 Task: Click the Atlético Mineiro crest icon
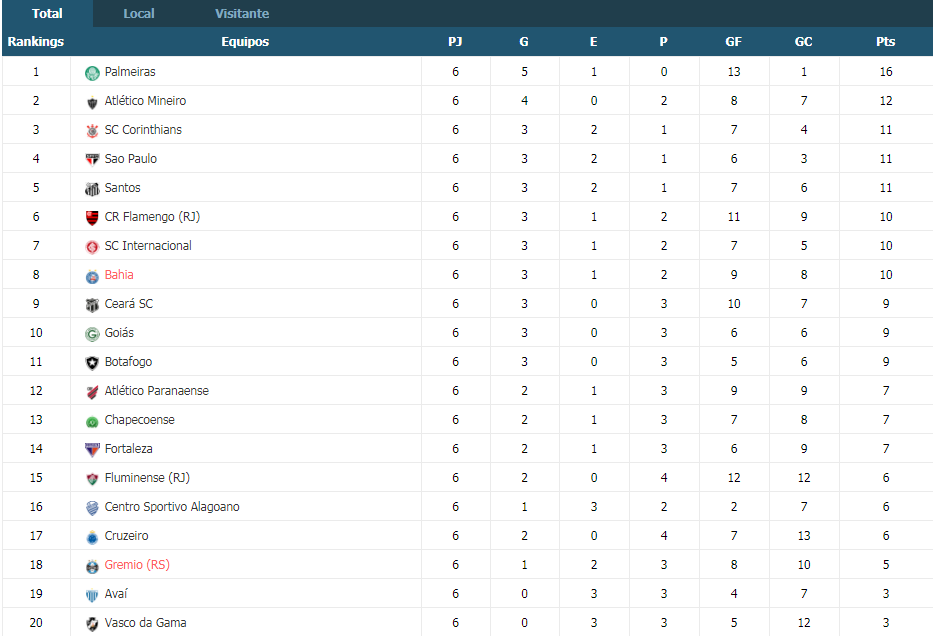tap(92, 102)
